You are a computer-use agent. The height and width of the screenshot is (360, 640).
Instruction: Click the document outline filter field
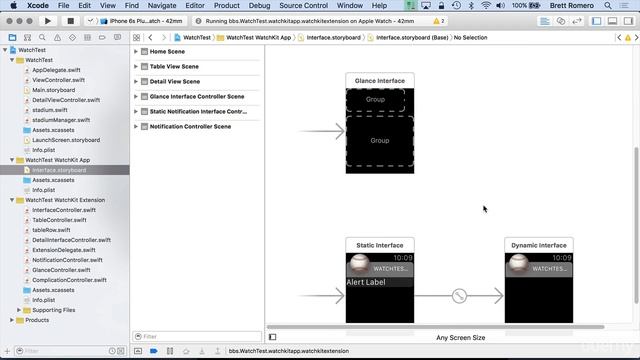[x=197, y=336]
